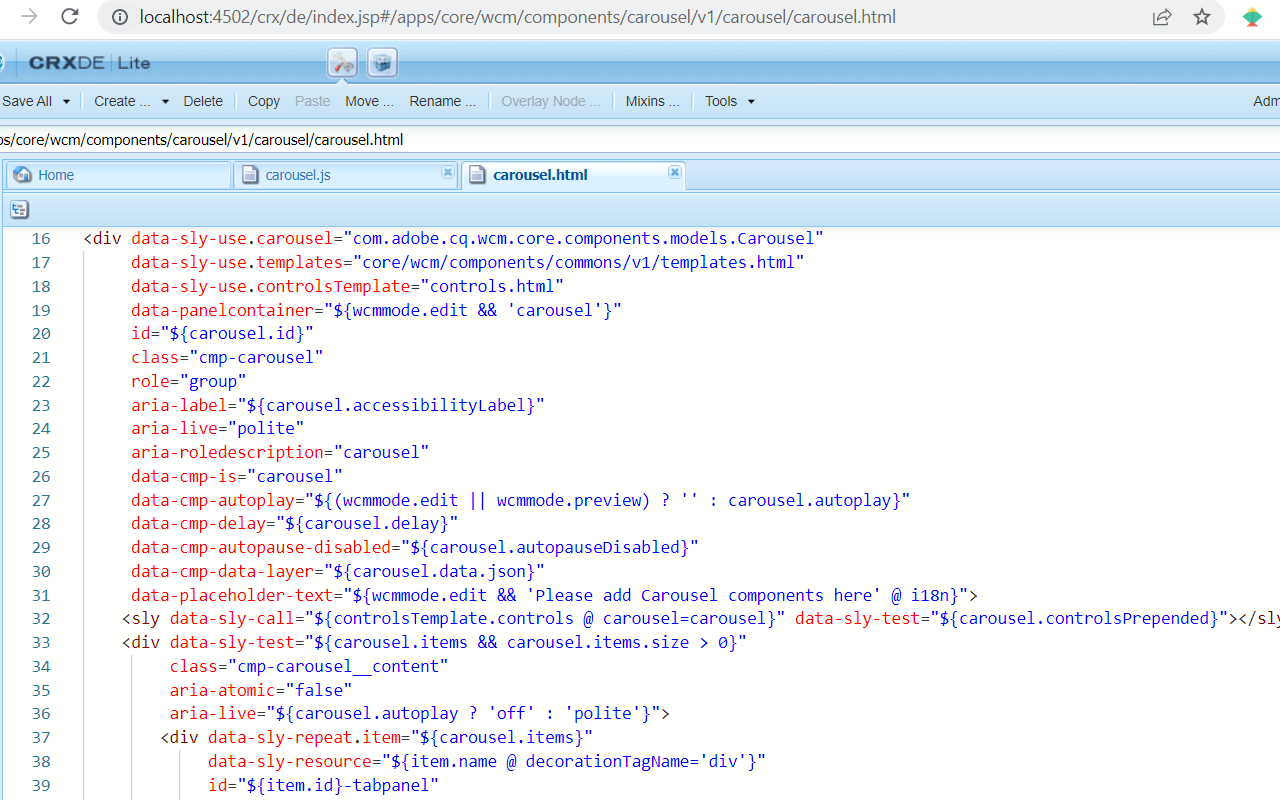The height and width of the screenshot is (800, 1280).
Task: View site information icon in address bar
Action: coord(120,17)
